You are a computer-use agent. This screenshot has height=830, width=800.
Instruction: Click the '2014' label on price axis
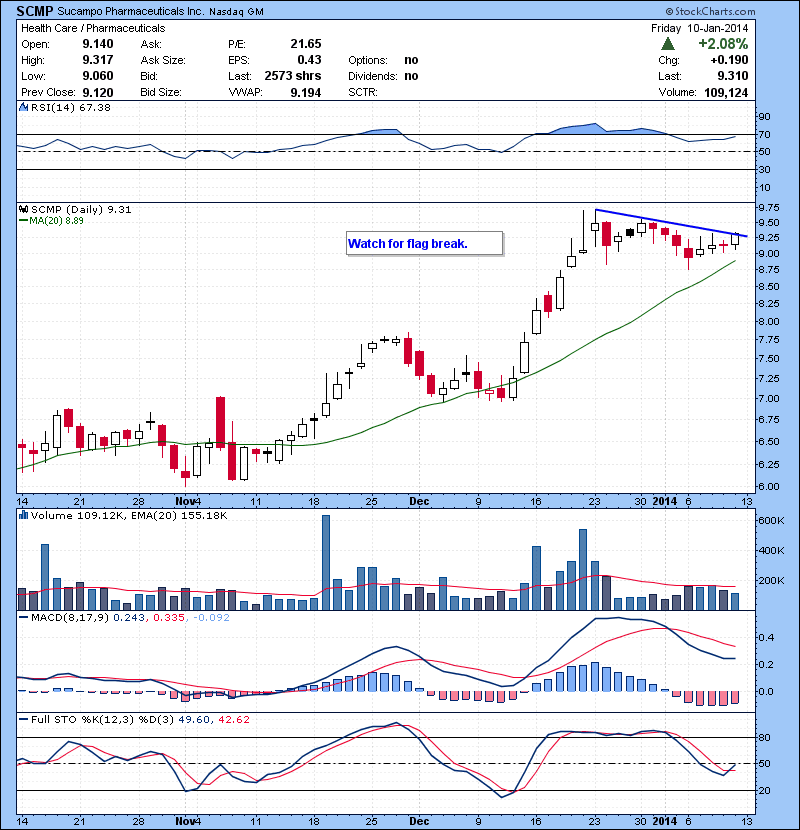(664, 501)
